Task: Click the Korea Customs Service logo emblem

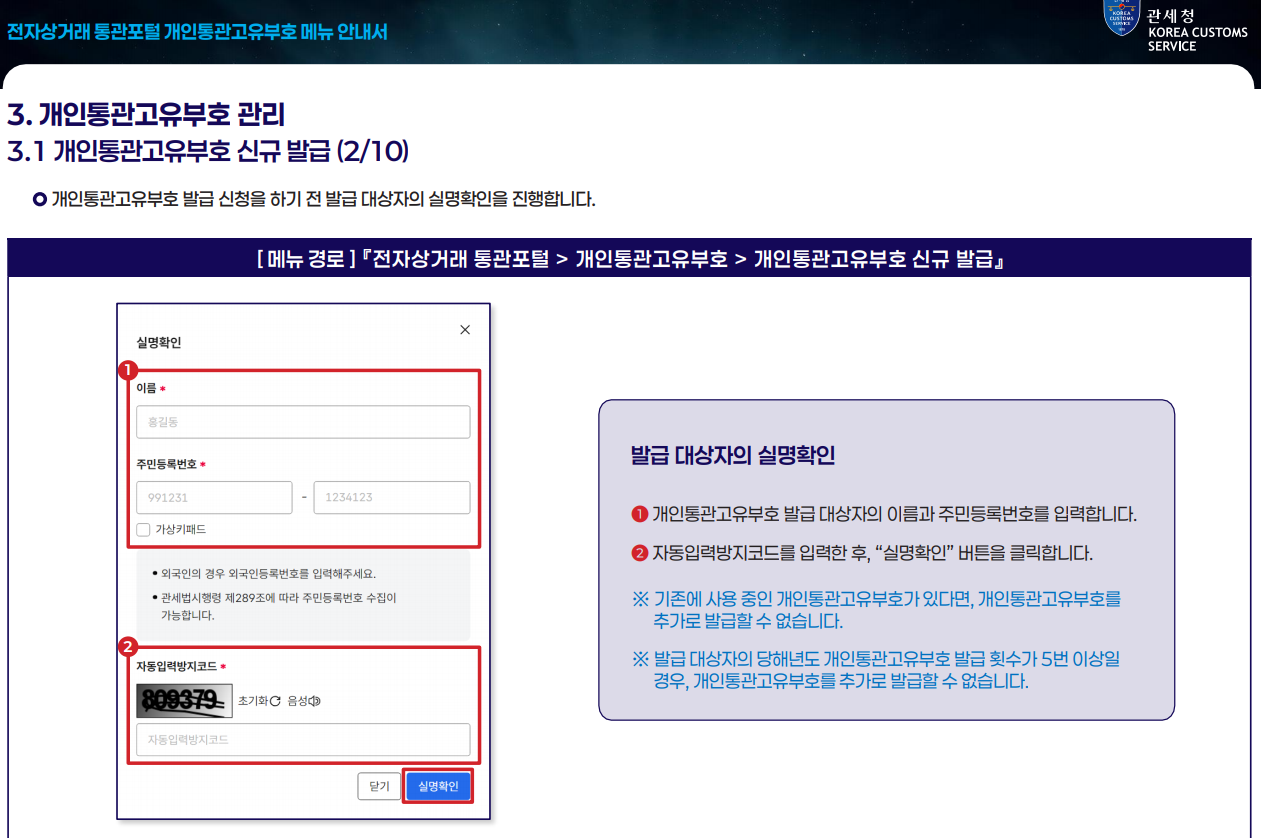Action: tap(1121, 16)
